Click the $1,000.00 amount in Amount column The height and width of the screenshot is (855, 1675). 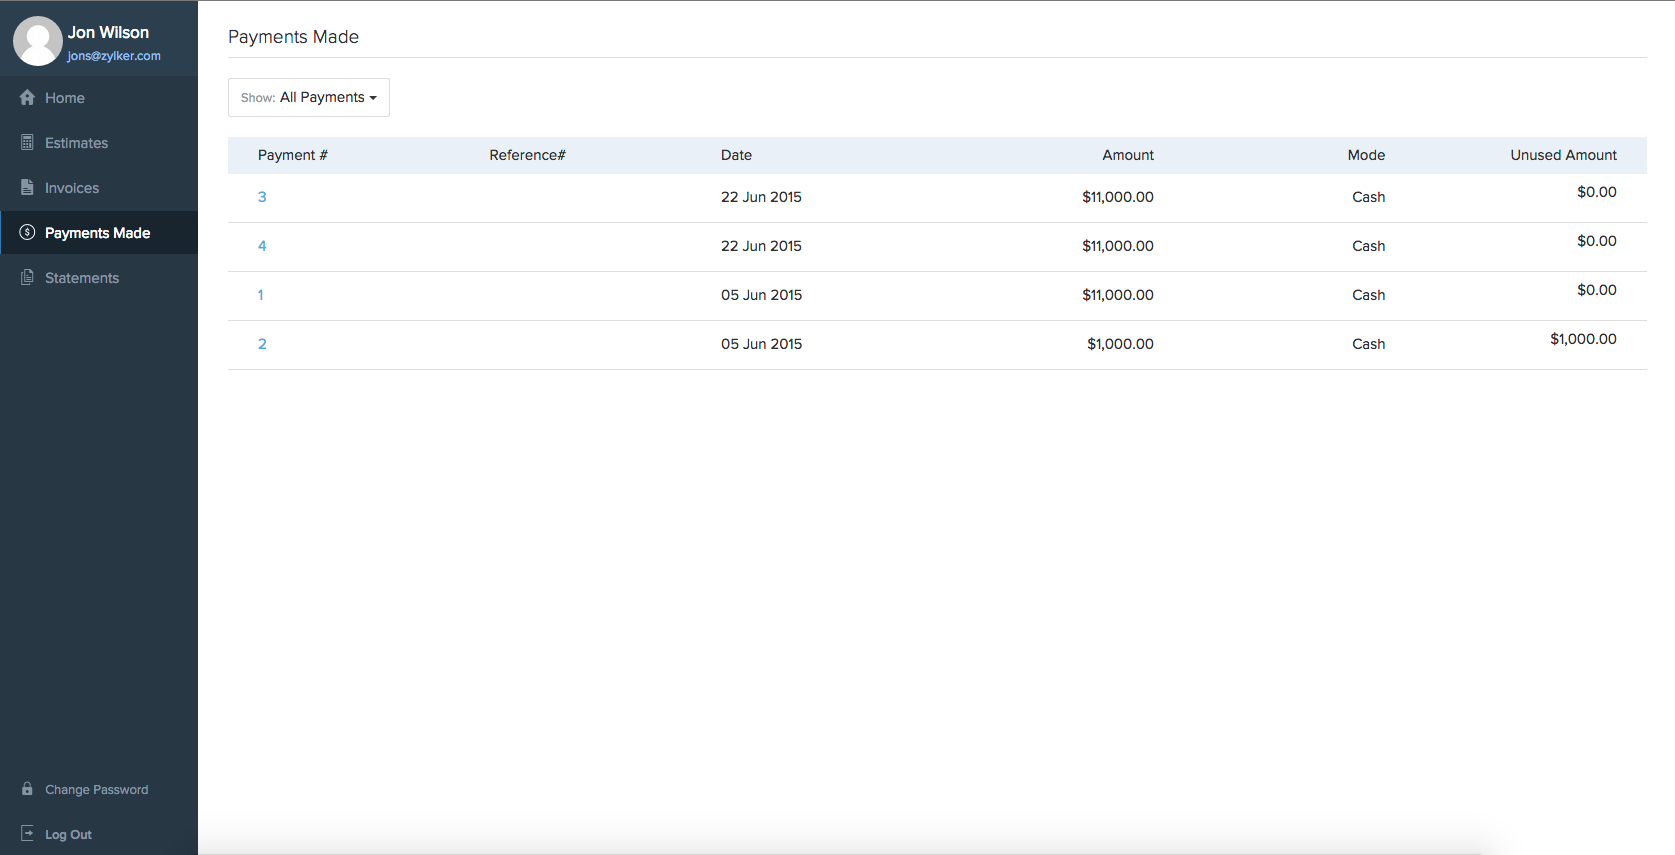coord(1120,344)
